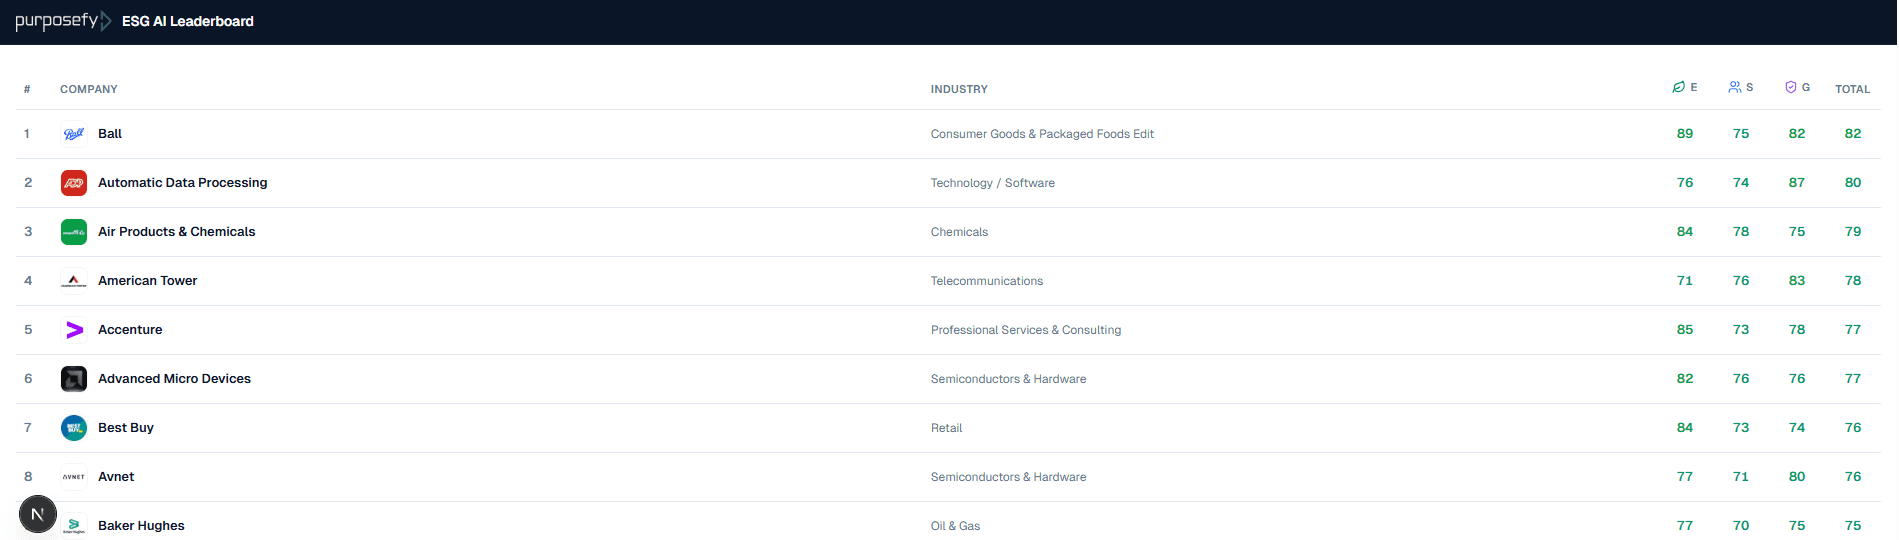The width and height of the screenshot is (1899, 540).
Task: Open Best Buy company name
Action: (126, 428)
